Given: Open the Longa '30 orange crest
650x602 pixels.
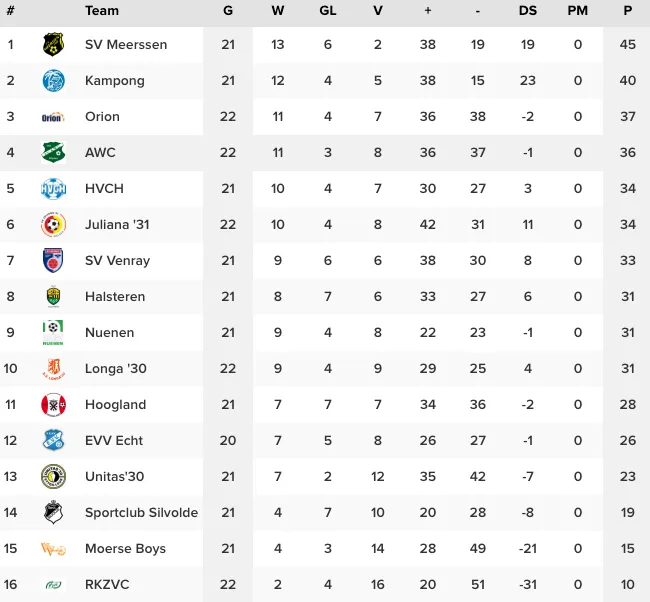Looking at the screenshot, I should tap(54, 369).
